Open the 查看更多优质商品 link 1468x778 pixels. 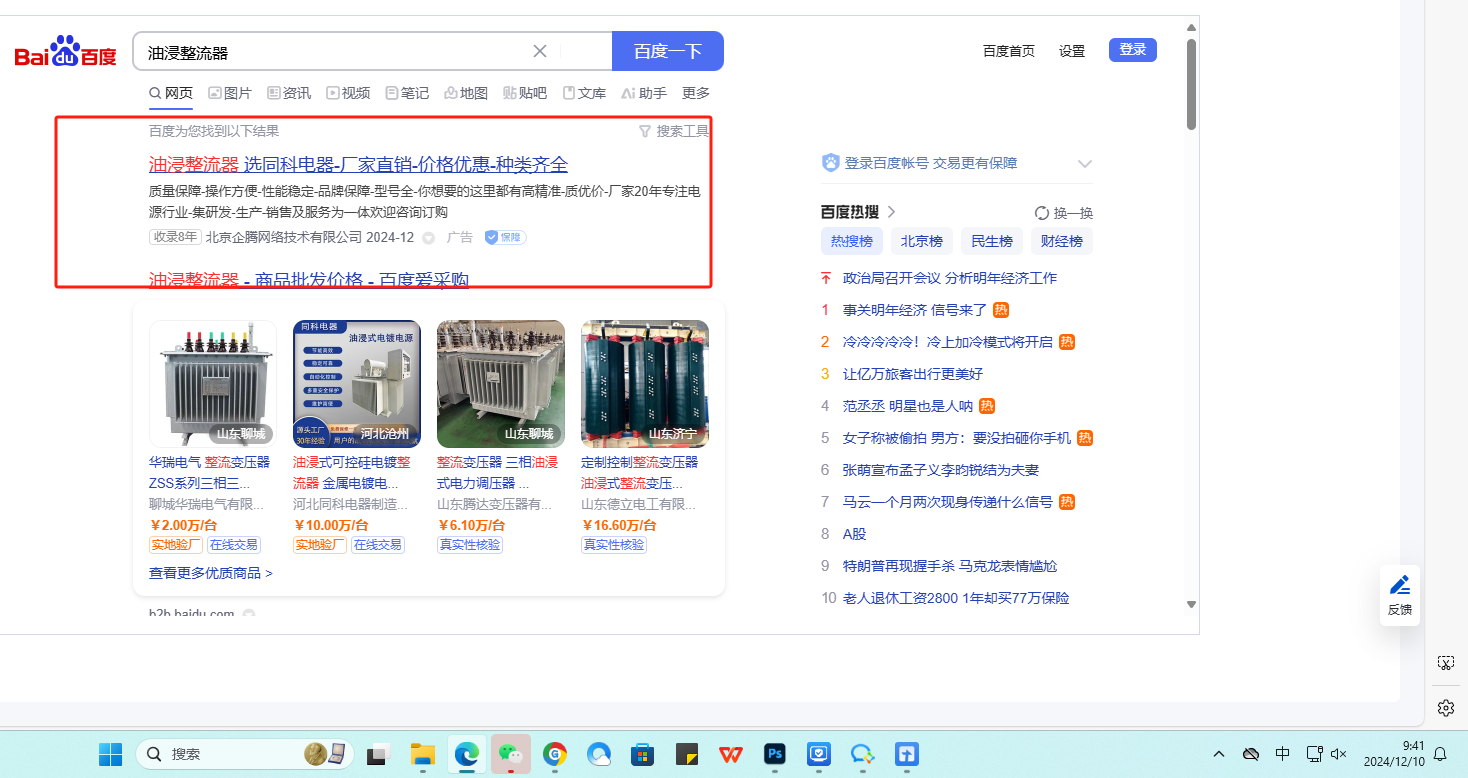(210, 573)
